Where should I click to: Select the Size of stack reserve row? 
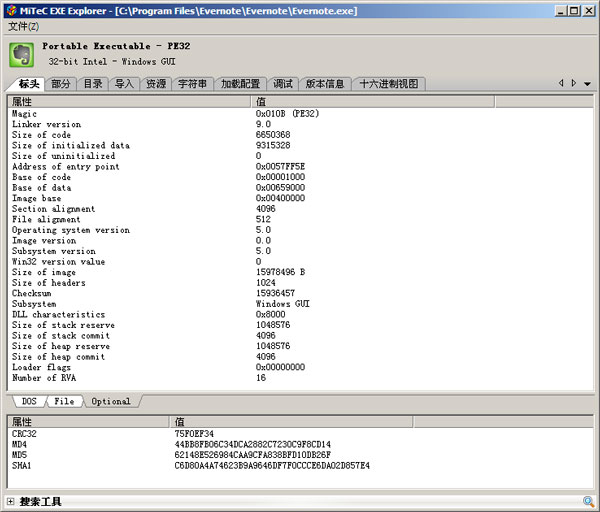point(300,325)
